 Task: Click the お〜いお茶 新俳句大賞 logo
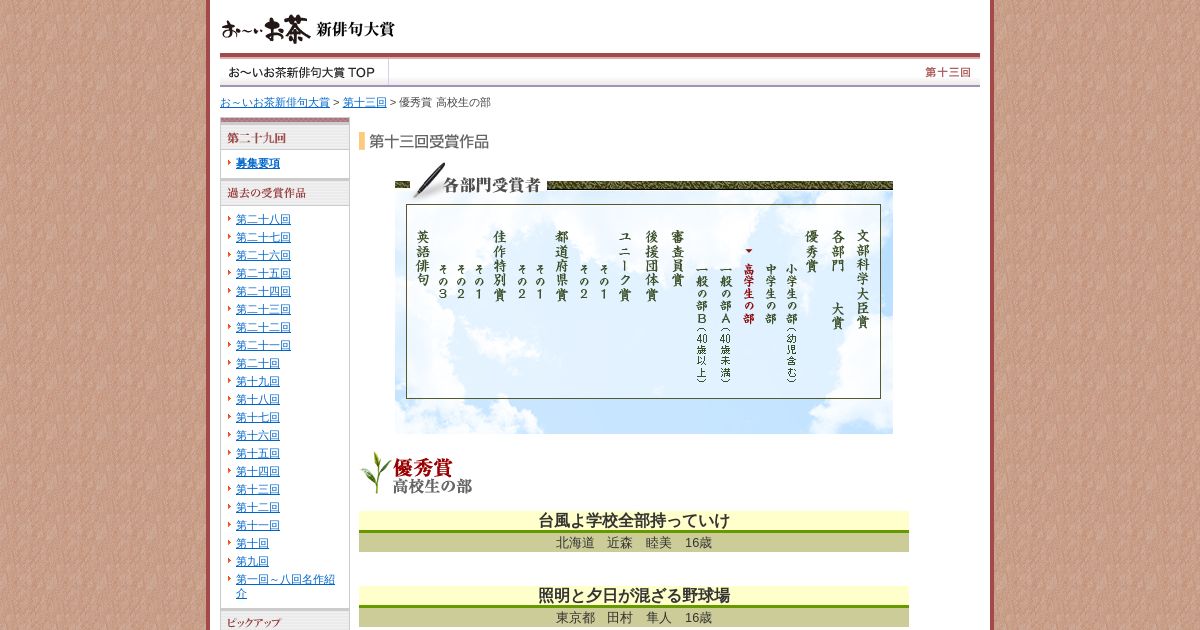pos(307,29)
